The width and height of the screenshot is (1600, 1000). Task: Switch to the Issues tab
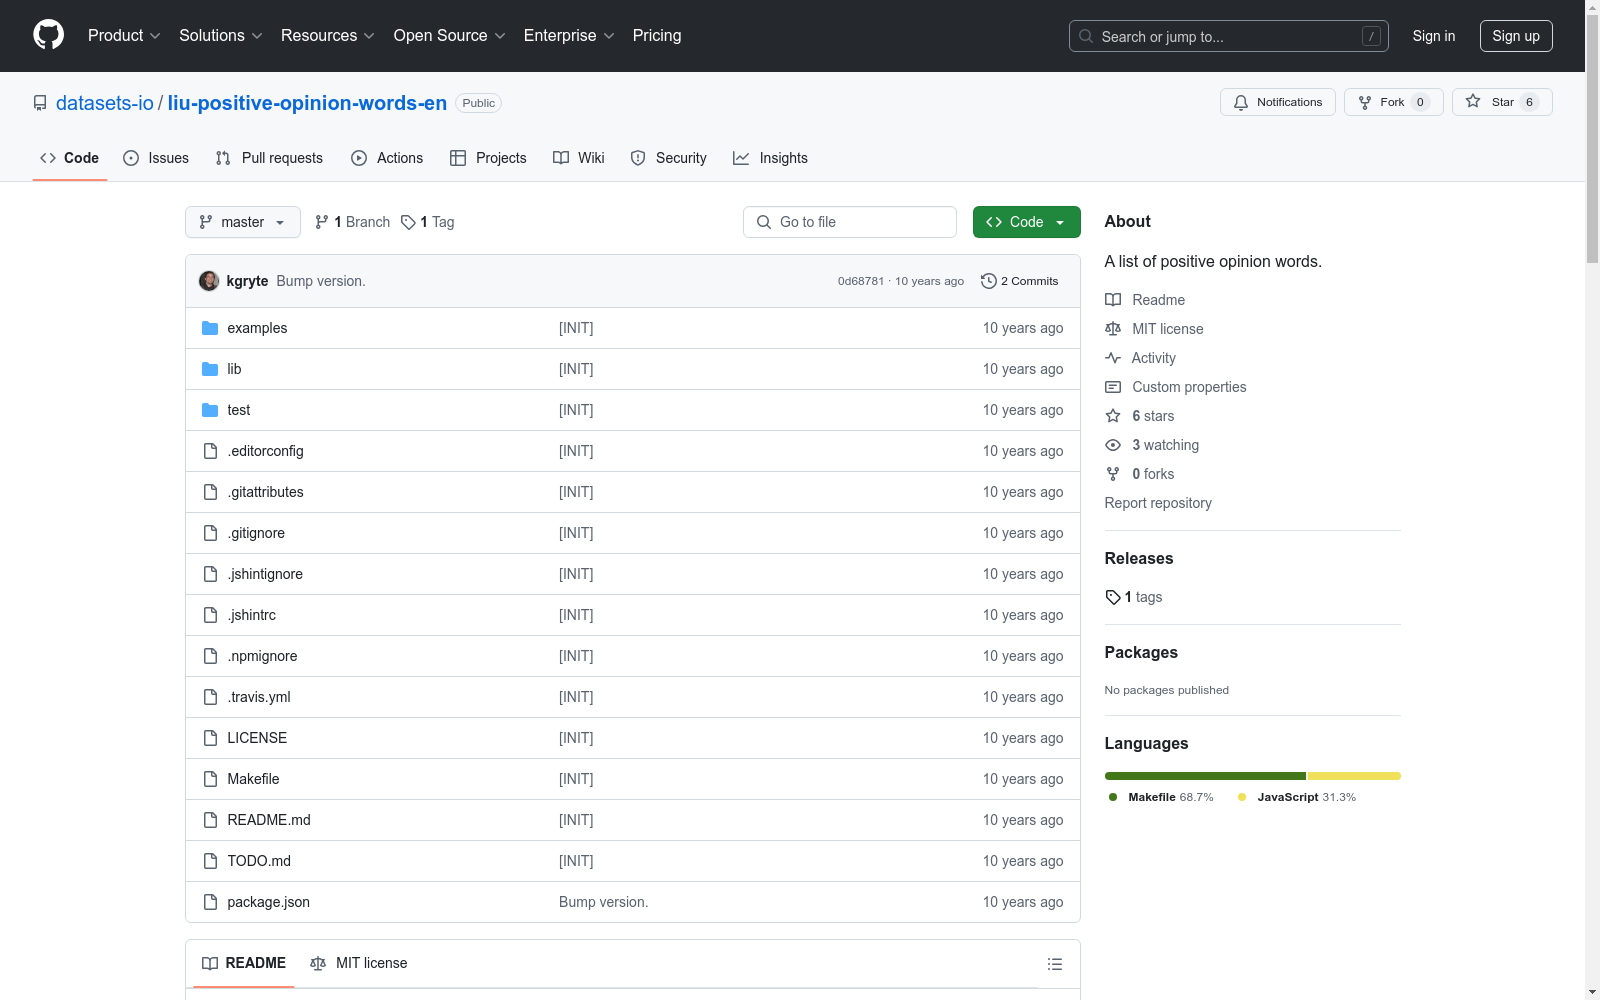[156, 158]
